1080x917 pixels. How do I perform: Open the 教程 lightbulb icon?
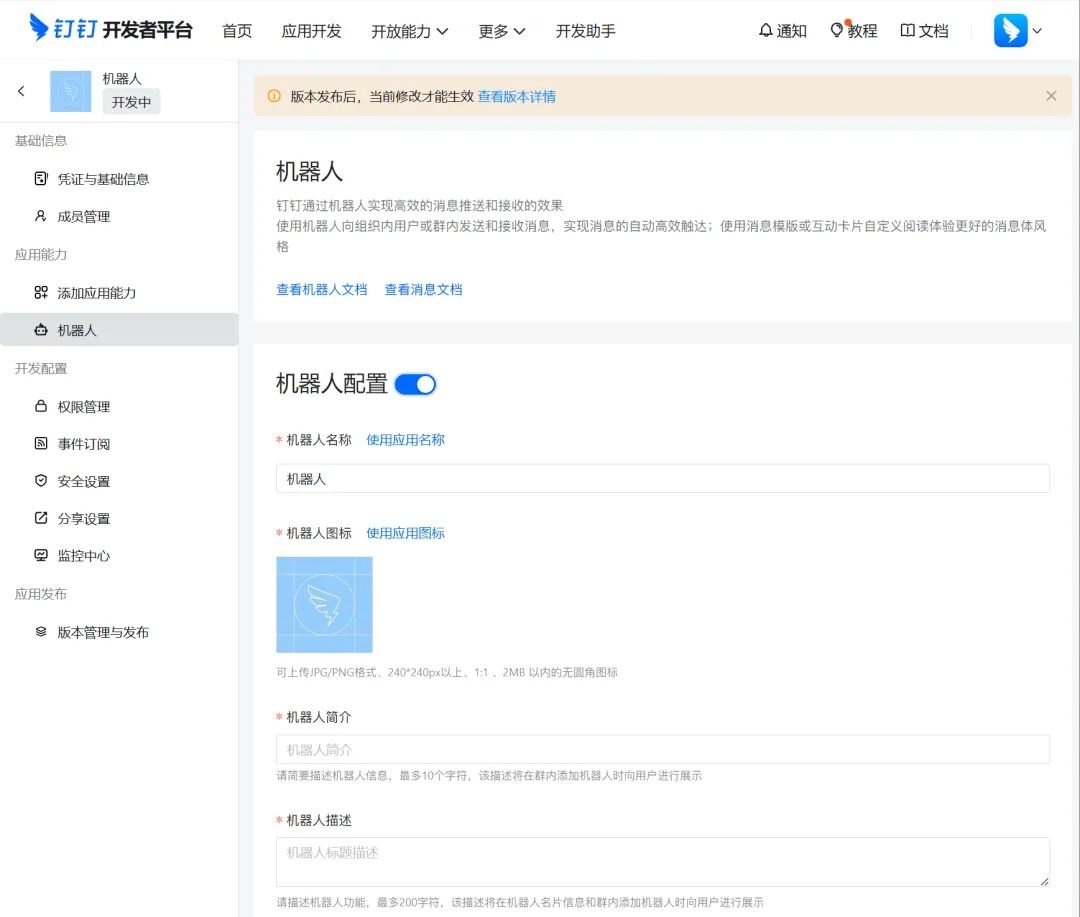coord(836,30)
